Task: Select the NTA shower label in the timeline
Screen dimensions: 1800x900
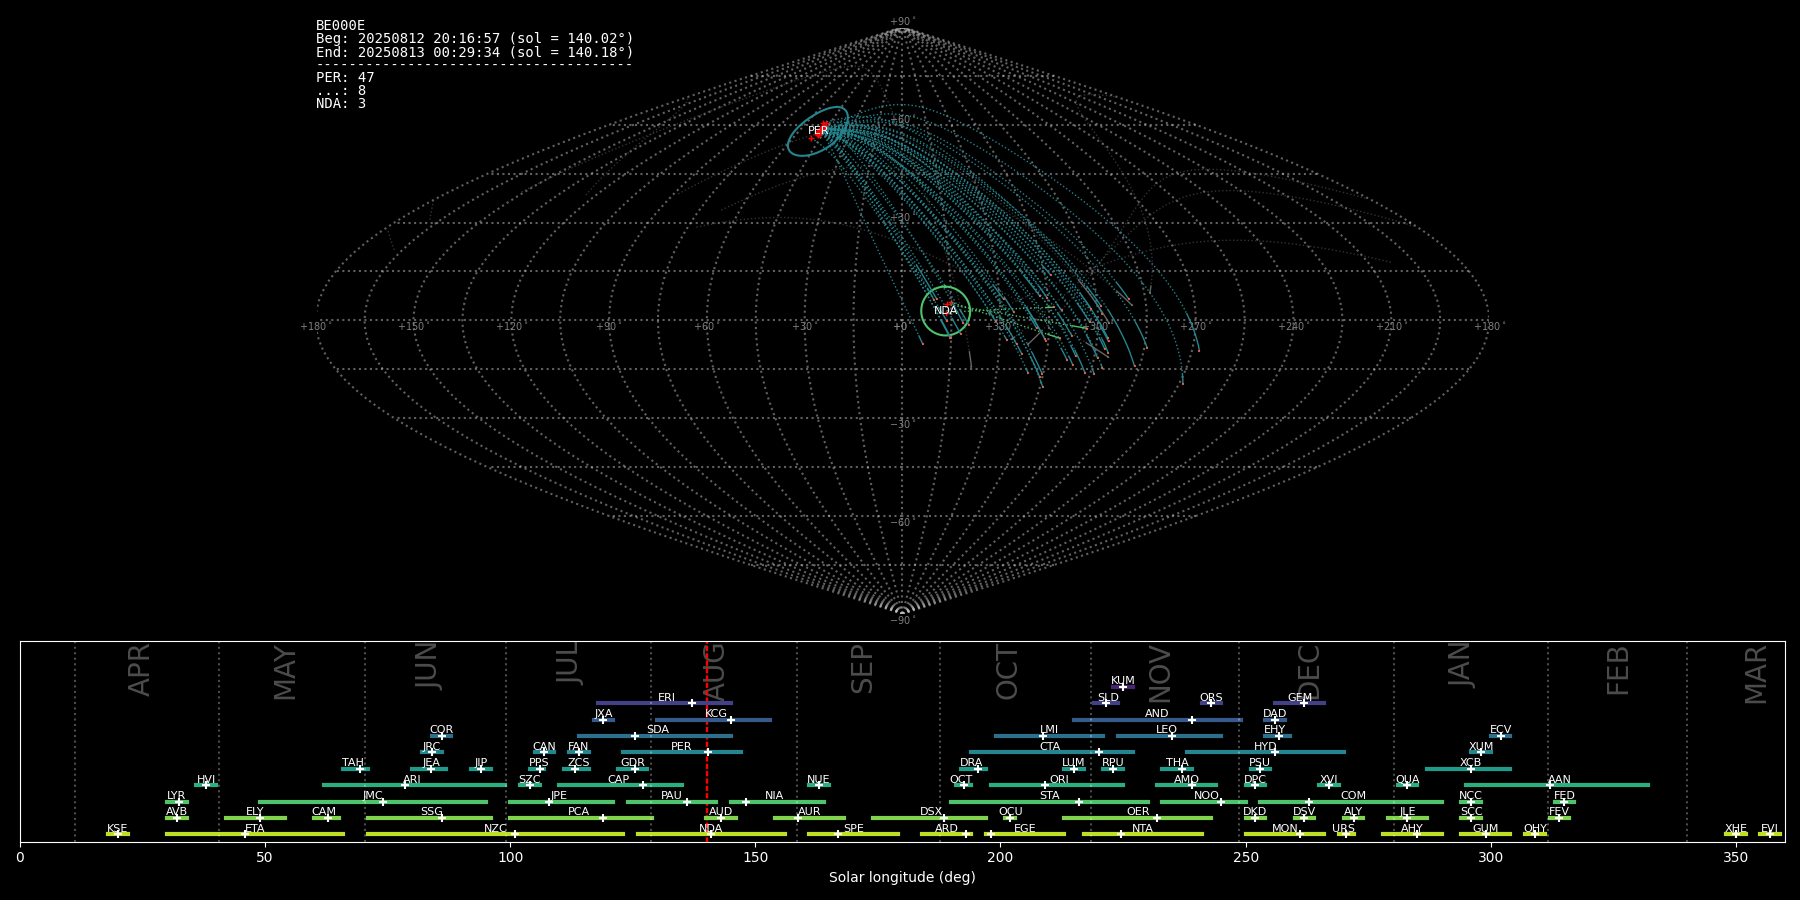Action: click(1142, 829)
